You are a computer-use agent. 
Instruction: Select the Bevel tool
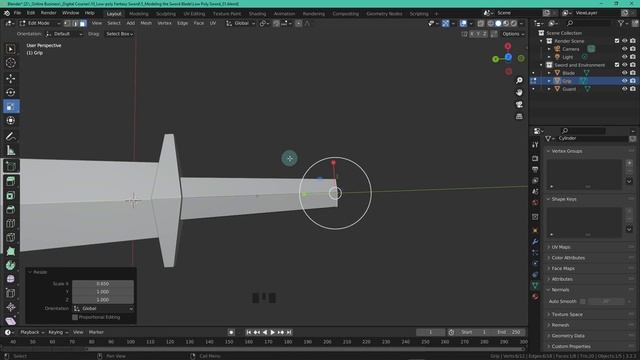[x=11, y=209]
